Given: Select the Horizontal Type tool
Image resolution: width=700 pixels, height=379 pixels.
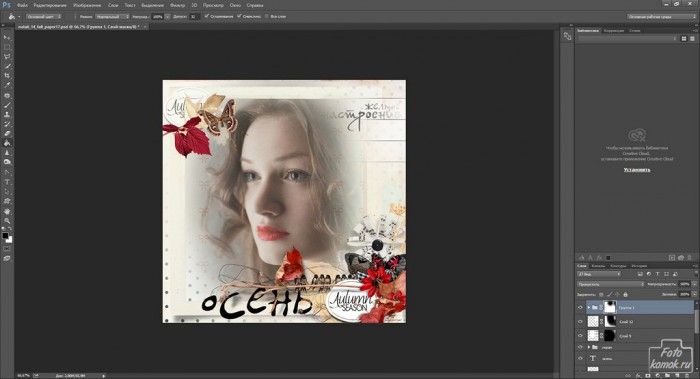Looking at the screenshot, I should point(7,182).
